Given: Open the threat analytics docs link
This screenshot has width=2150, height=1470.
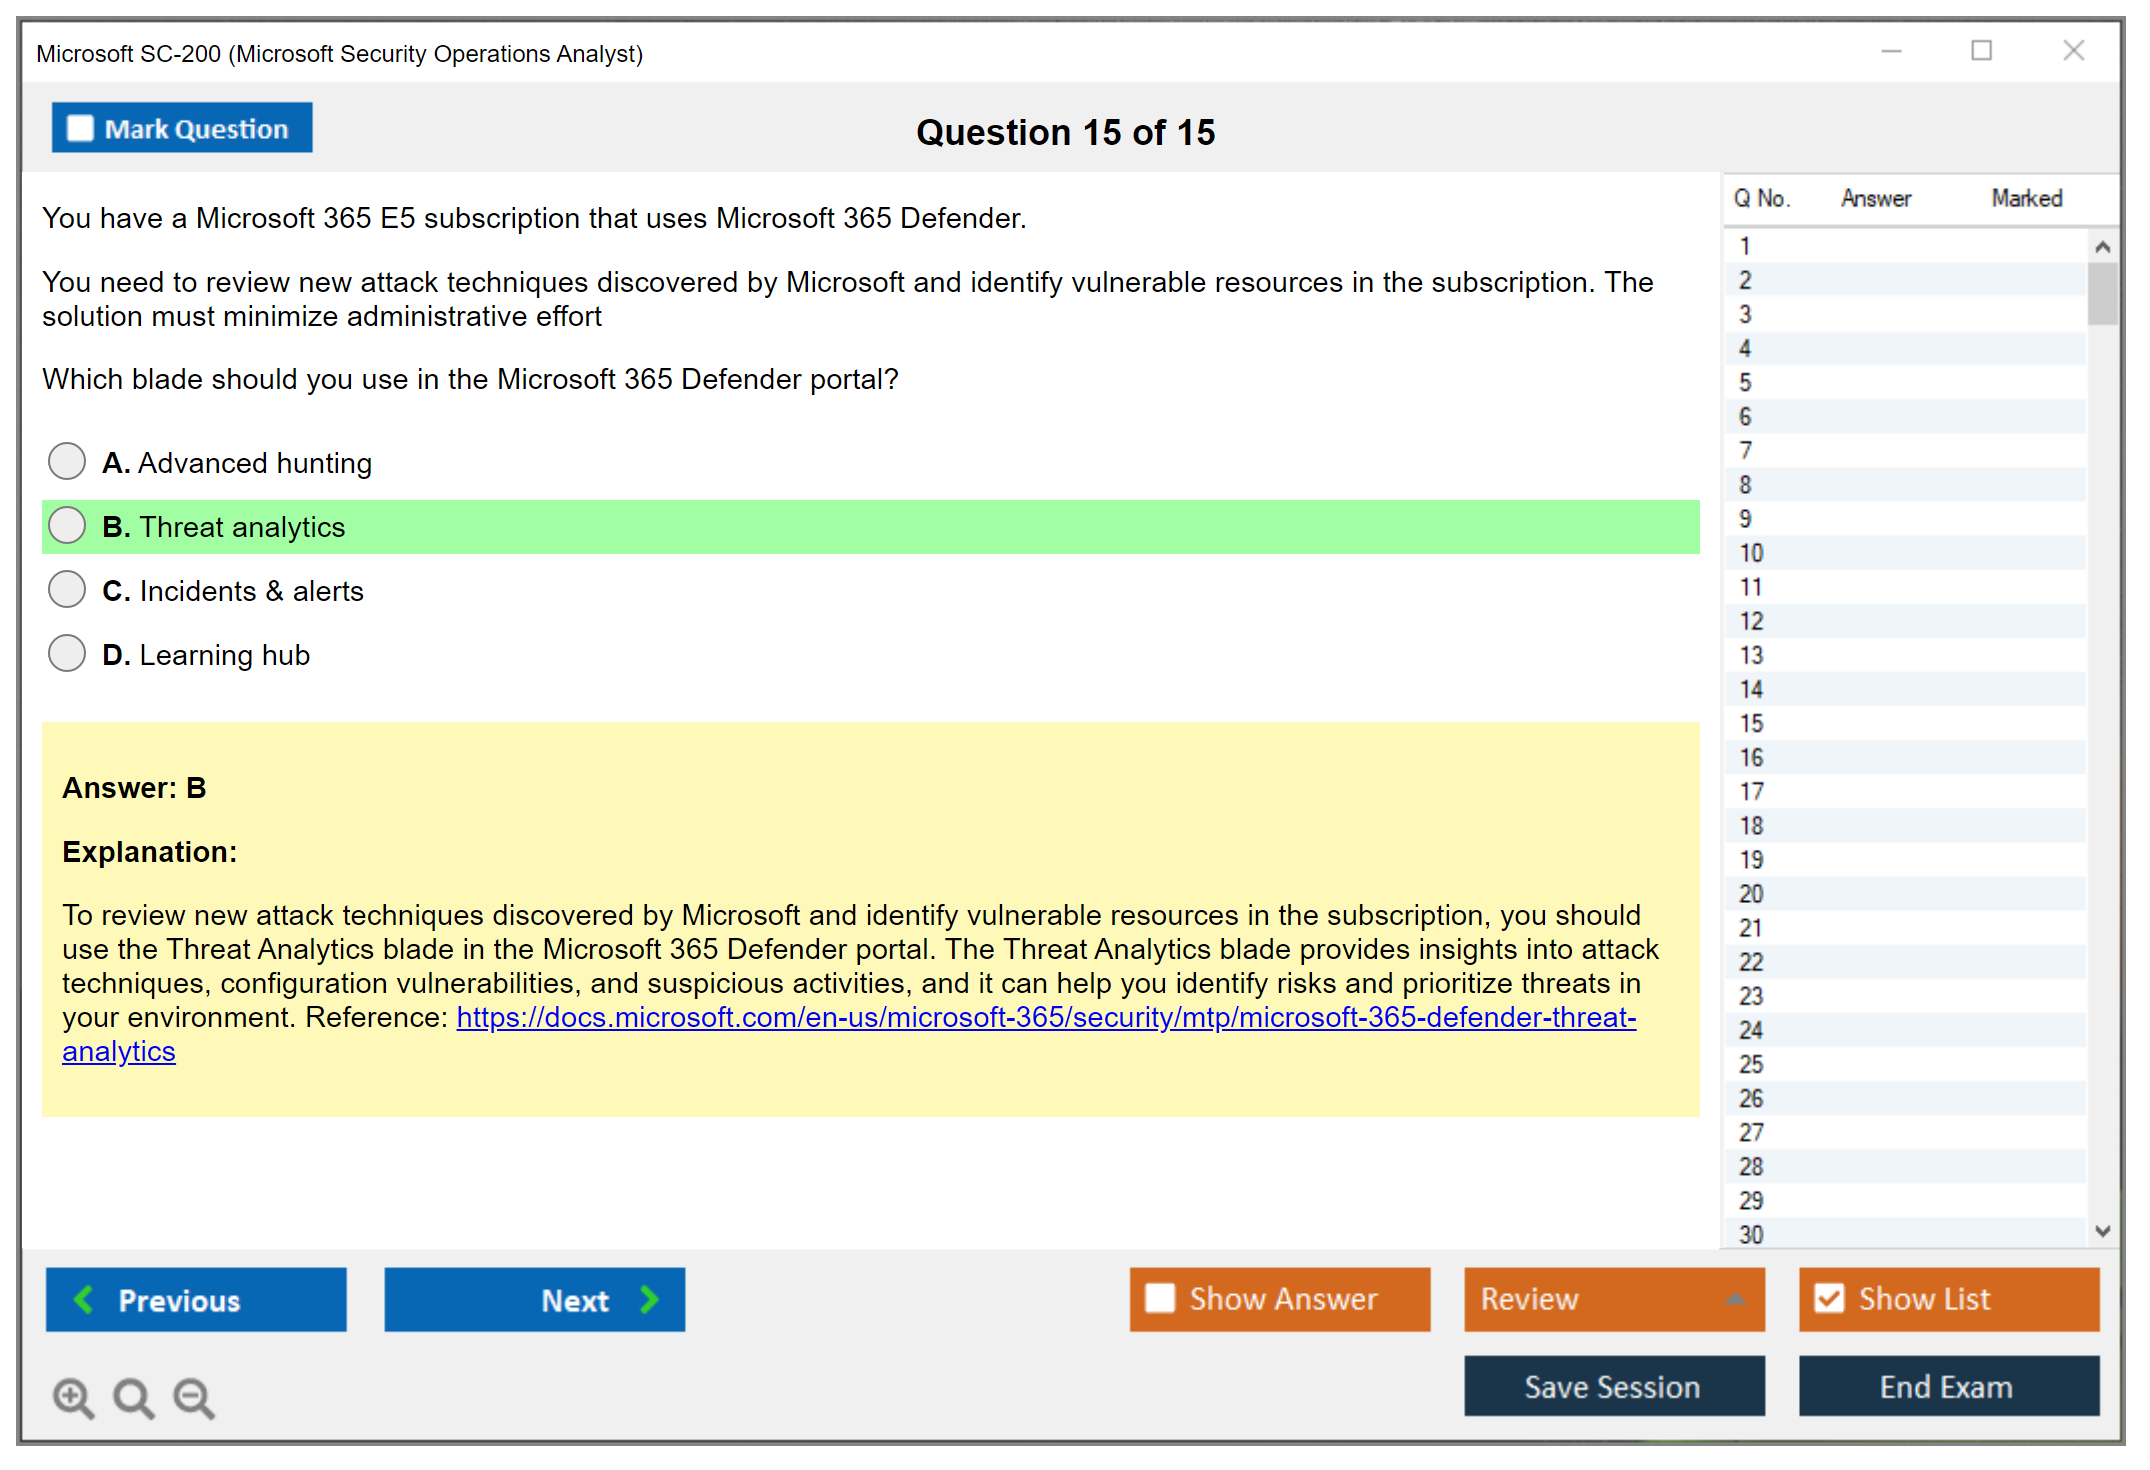Looking at the screenshot, I should (x=1045, y=1017).
